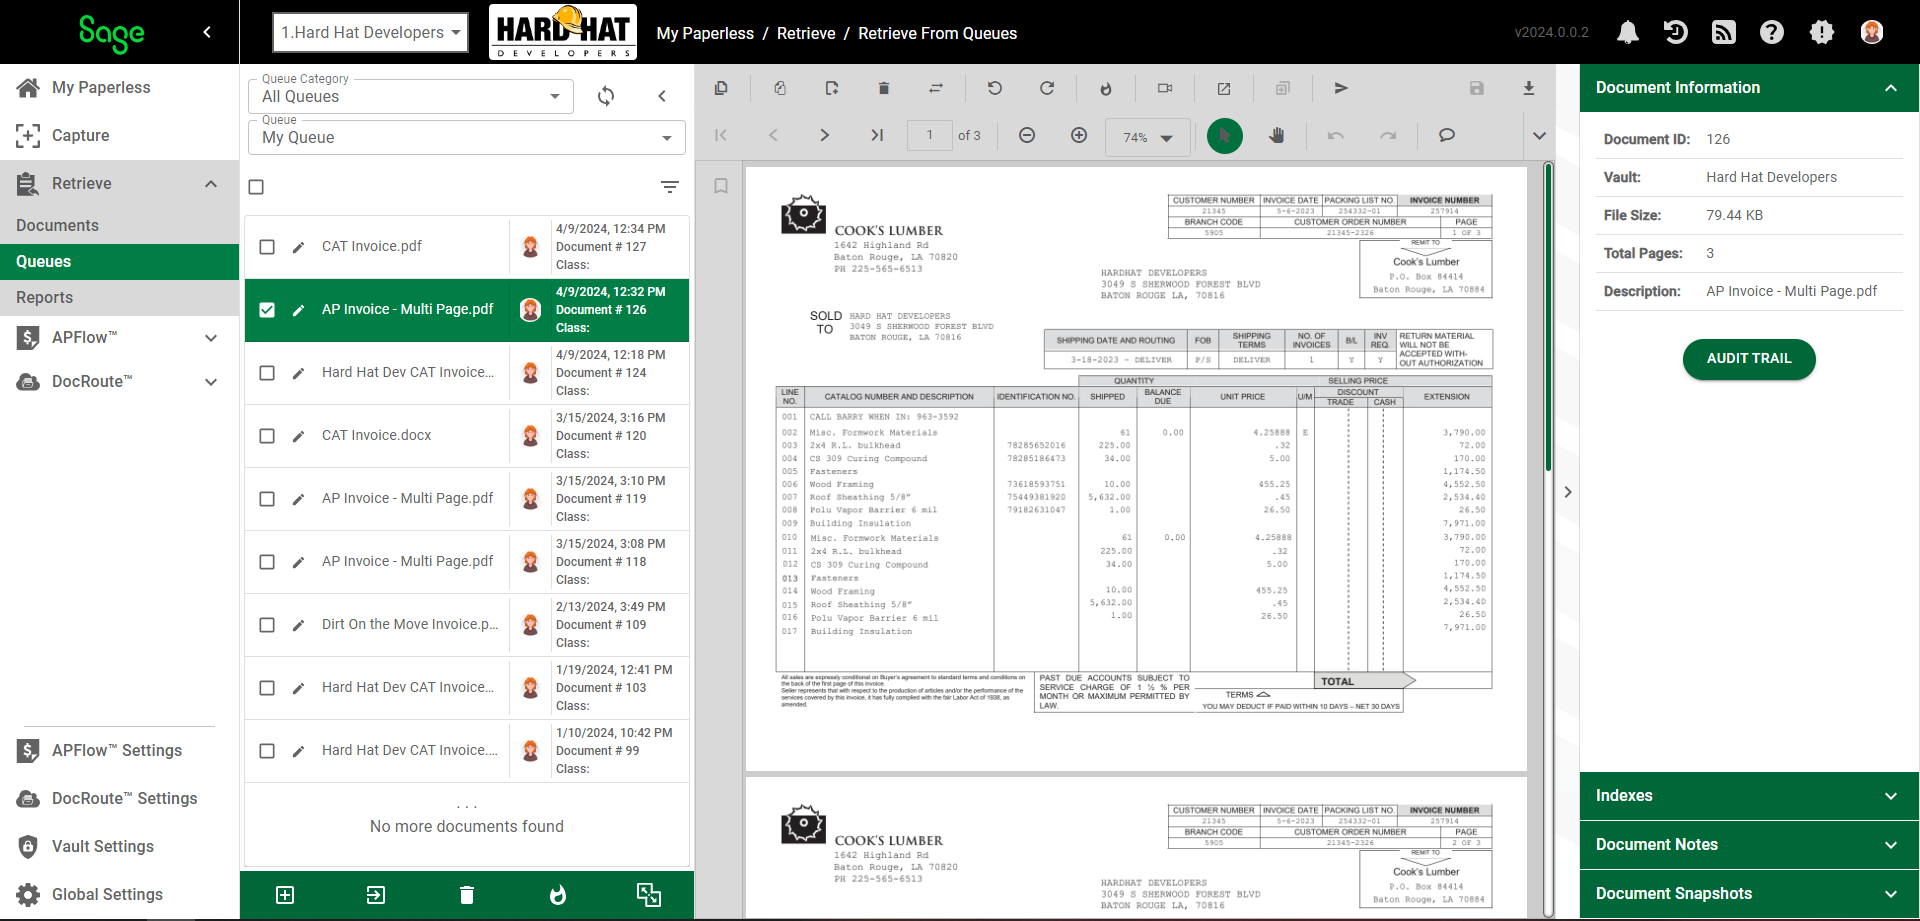Click the Retrieve breadcrumb link
Image resolution: width=1920 pixels, height=921 pixels.
point(806,33)
